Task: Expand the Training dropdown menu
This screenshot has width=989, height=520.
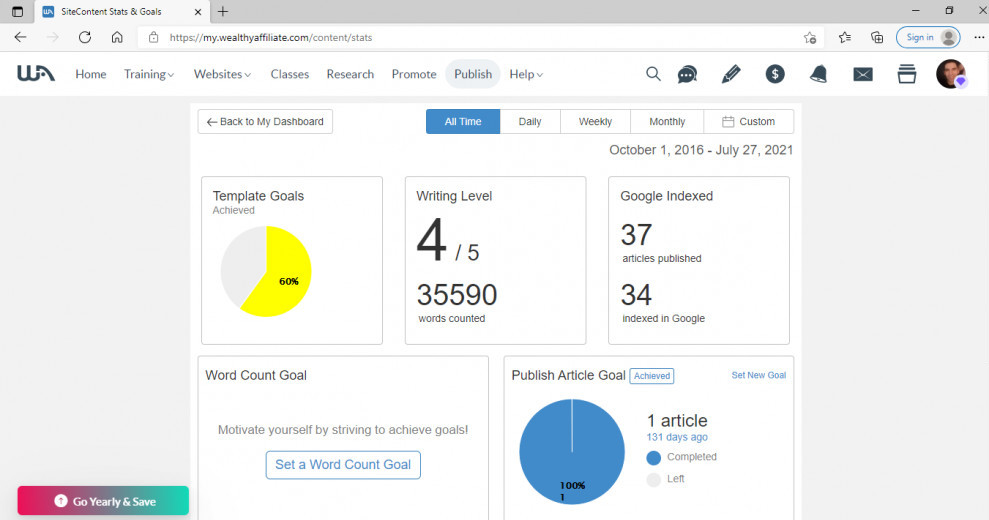Action: [149, 74]
